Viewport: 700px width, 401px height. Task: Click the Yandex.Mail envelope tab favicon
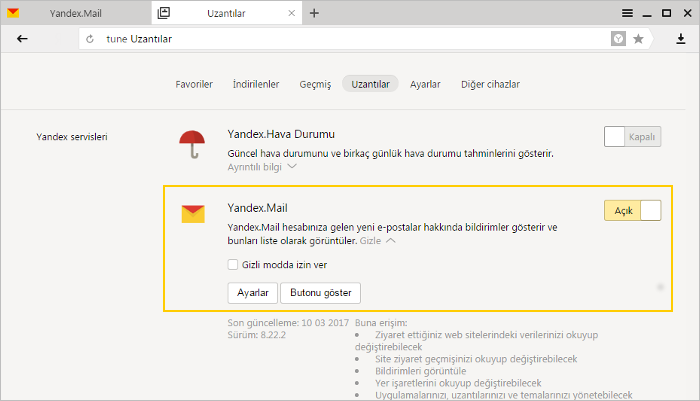click(x=13, y=13)
